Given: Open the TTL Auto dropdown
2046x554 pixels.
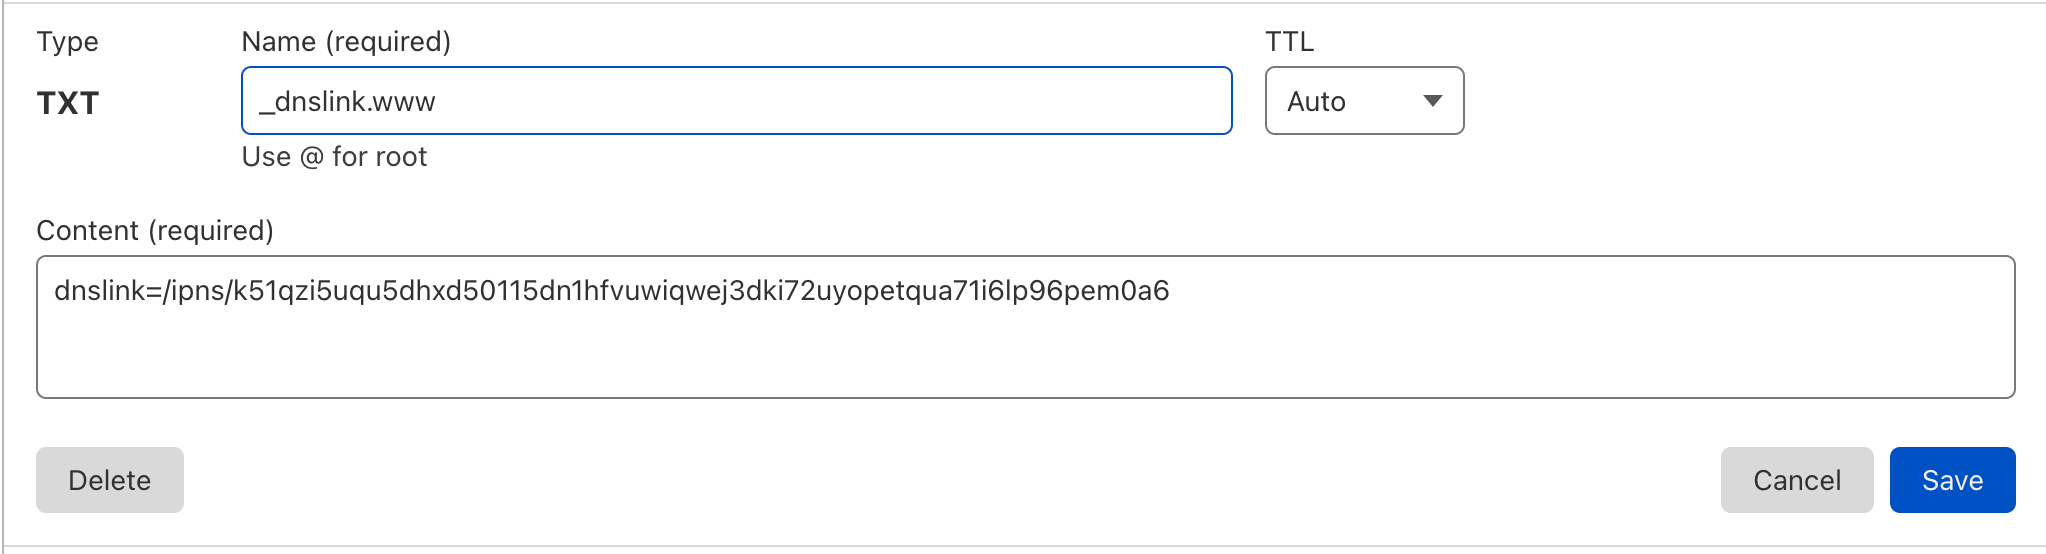Looking at the screenshot, I should (x=1364, y=101).
